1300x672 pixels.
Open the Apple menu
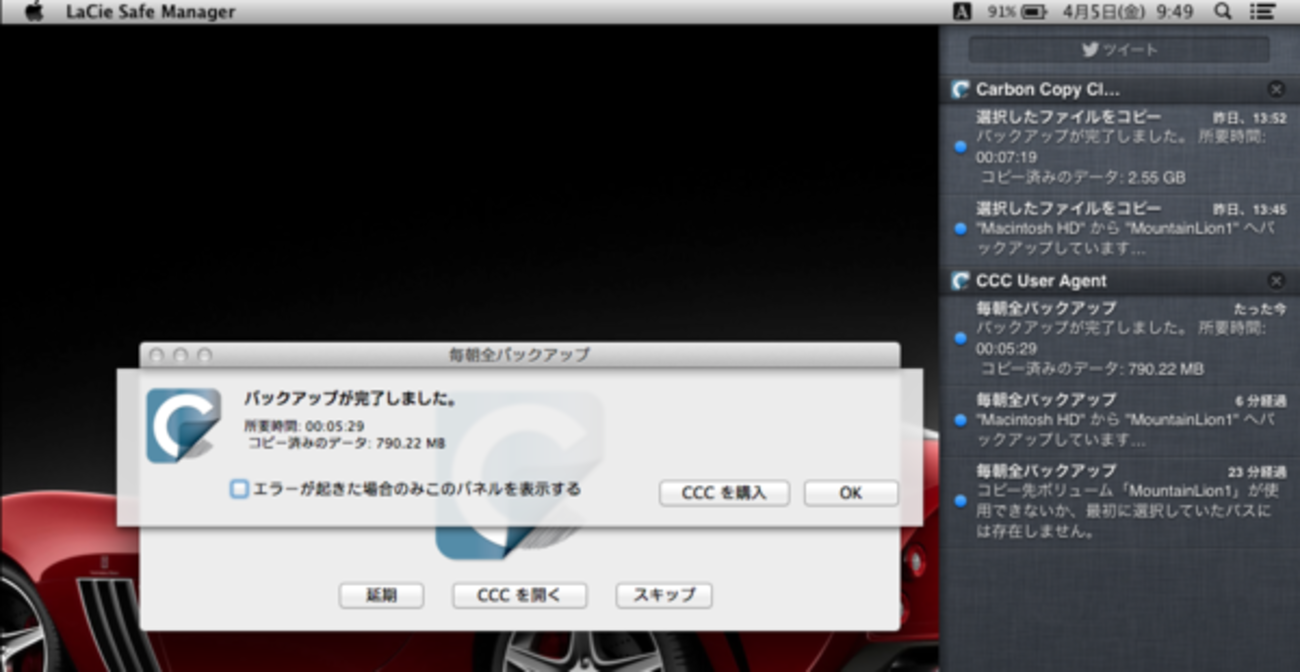33,12
